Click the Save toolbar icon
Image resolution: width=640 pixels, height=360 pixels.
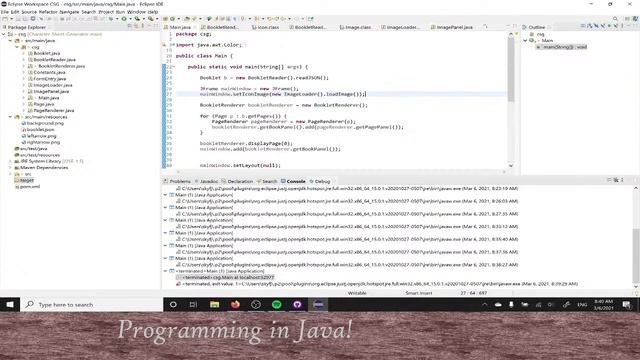coord(18,19)
